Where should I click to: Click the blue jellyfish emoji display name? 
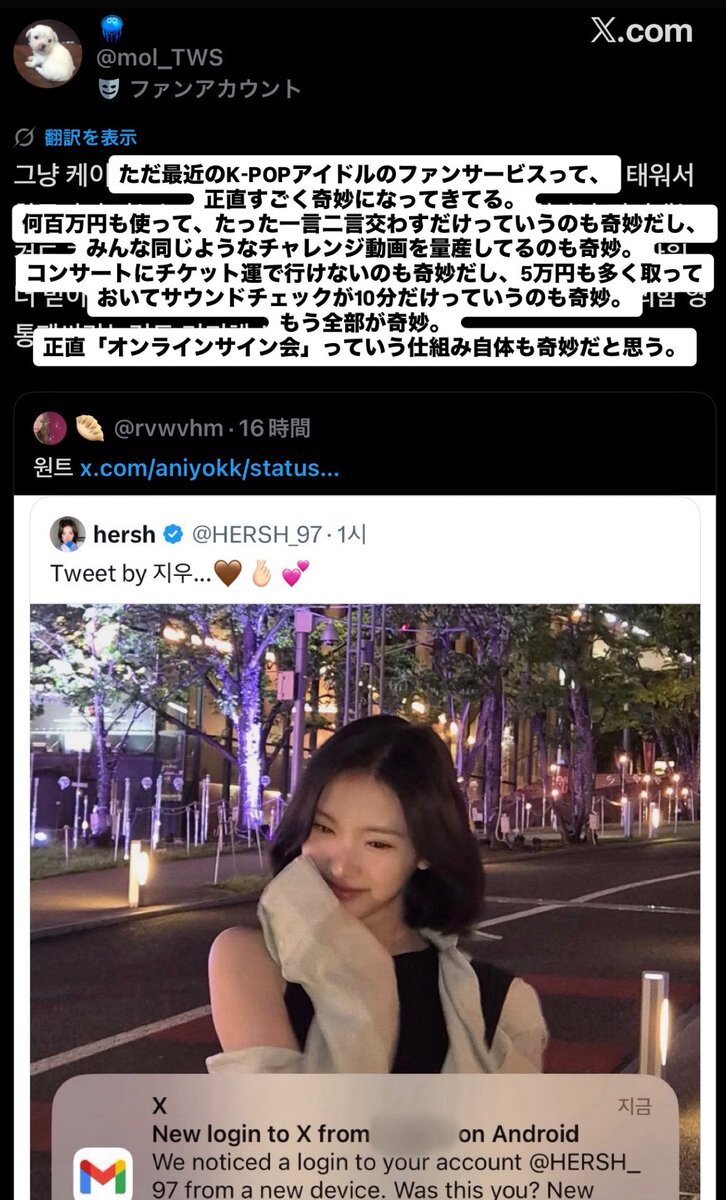[x=112, y=28]
